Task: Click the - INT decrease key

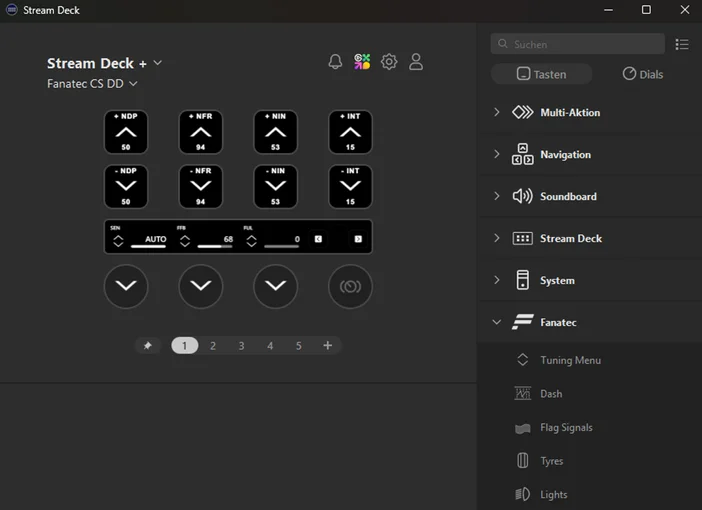Action: [x=350, y=186]
